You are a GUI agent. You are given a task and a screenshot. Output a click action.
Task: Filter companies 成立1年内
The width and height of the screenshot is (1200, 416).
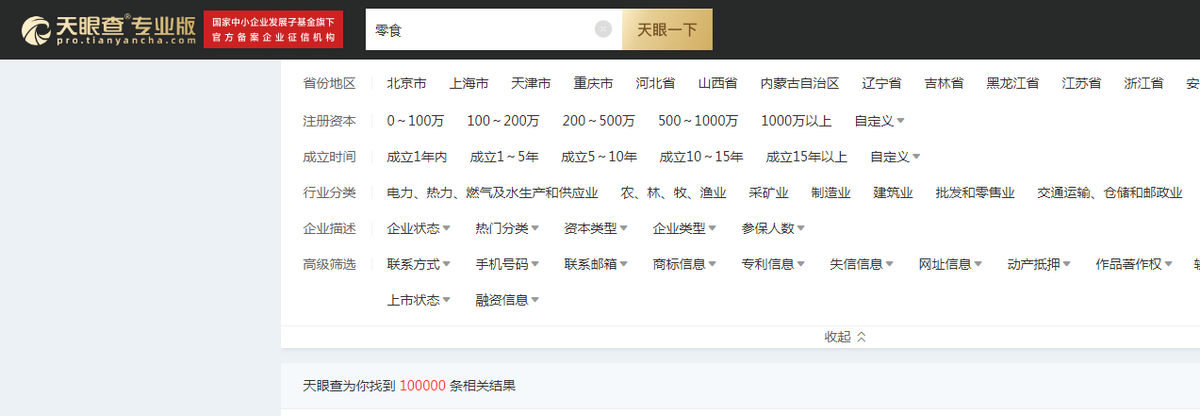(417, 157)
